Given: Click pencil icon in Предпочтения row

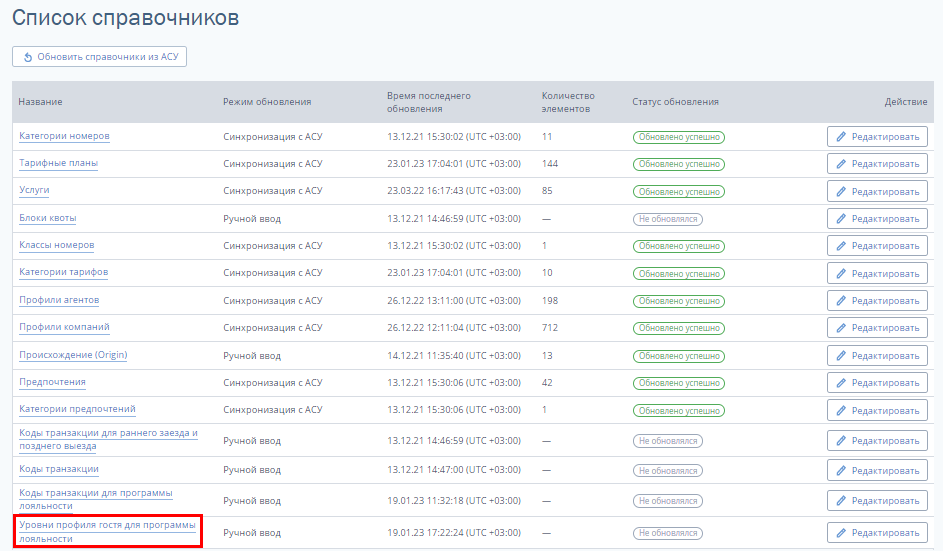Looking at the screenshot, I should (x=841, y=383).
